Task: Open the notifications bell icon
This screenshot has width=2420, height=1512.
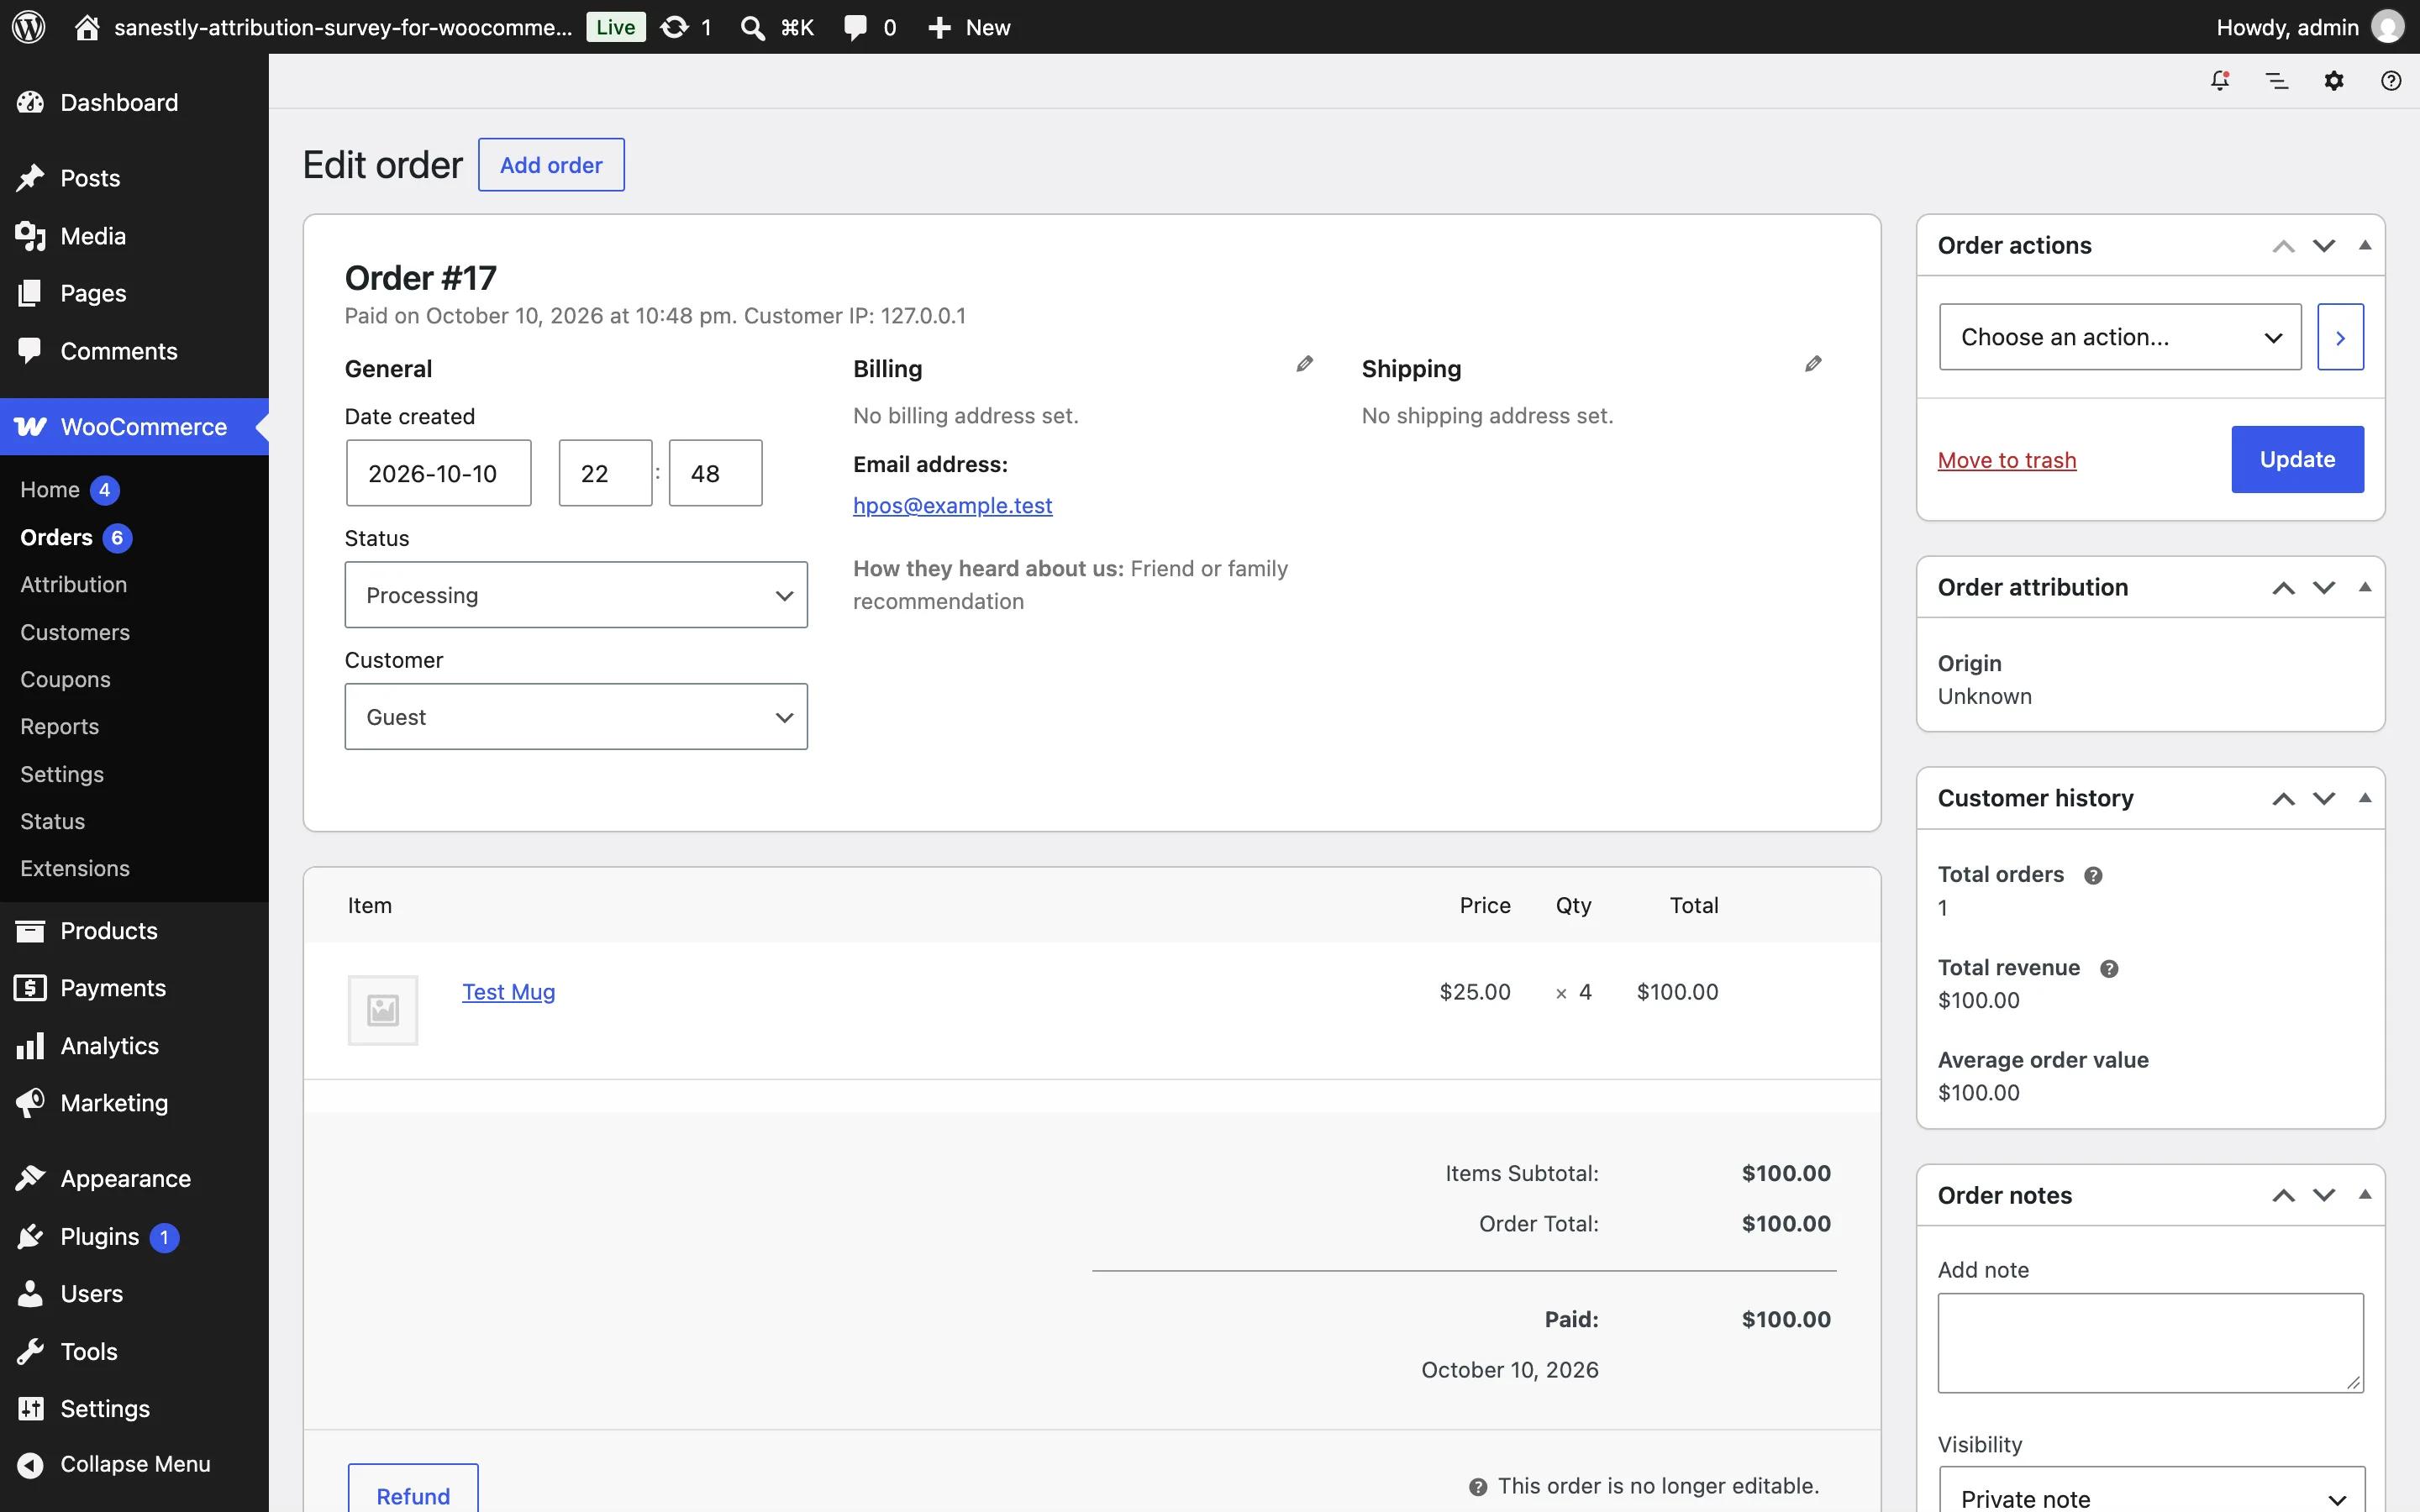Action: (2220, 81)
